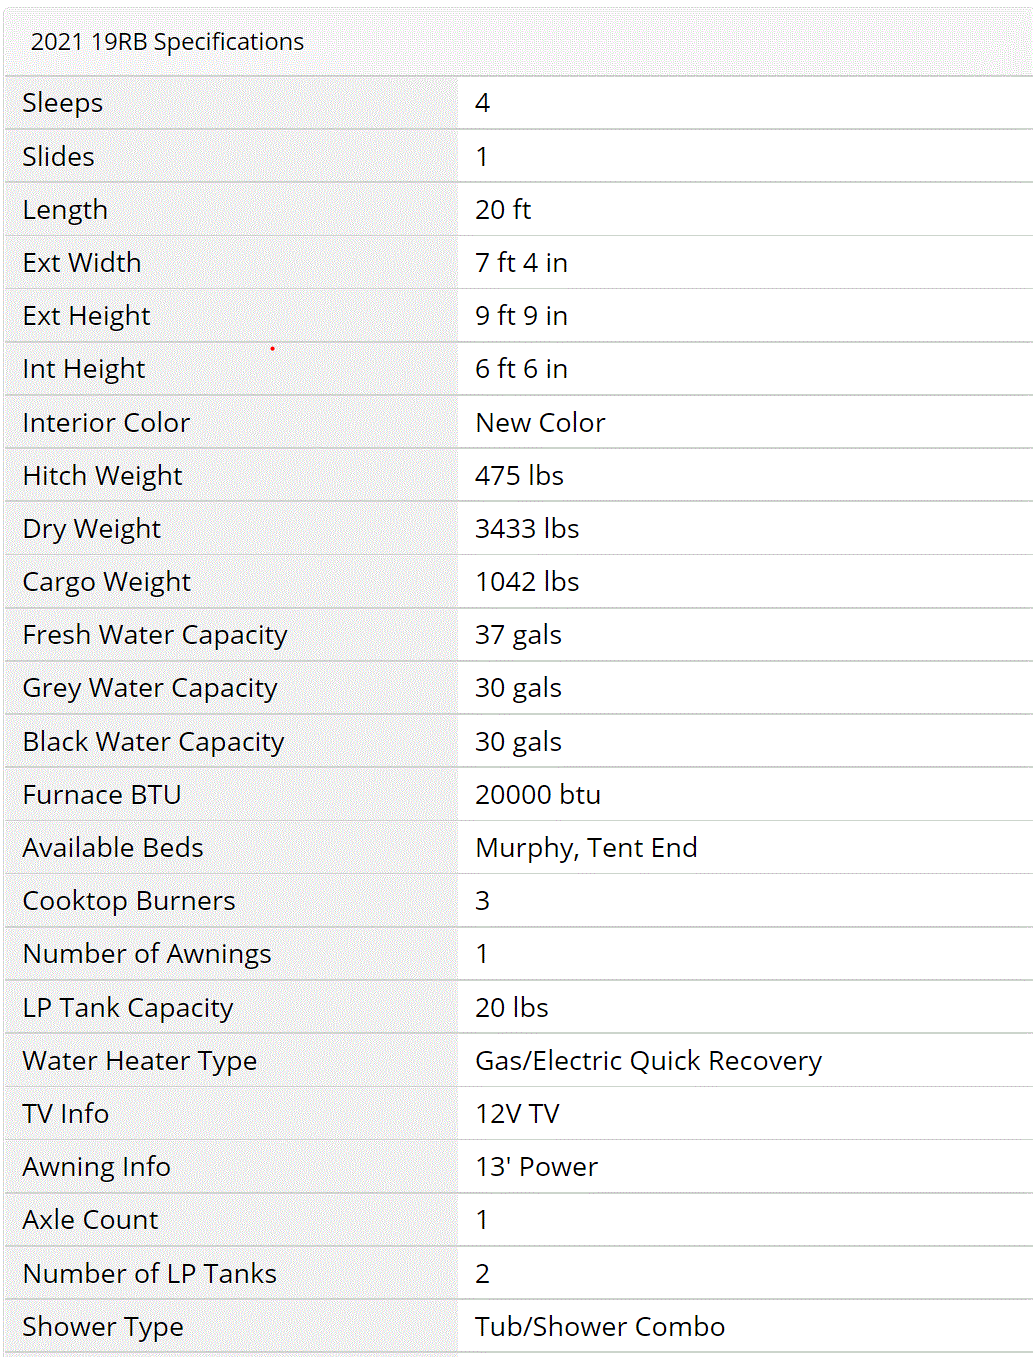This screenshot has height=1357, width=1033.
Task: Click the 2021 19RB Specifications header
Action: pos(167,42)
